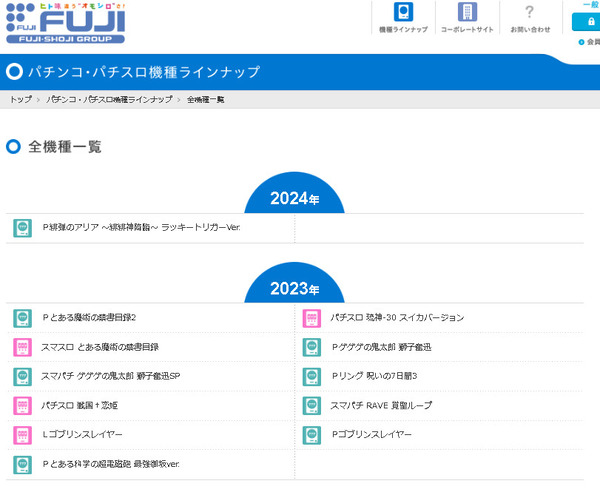Open スマパチ ゲゲゲの鬼太郎 獅子奮迅SP link
The height and width of the screenshot is (492, 600).
click(x=111, y=376)
